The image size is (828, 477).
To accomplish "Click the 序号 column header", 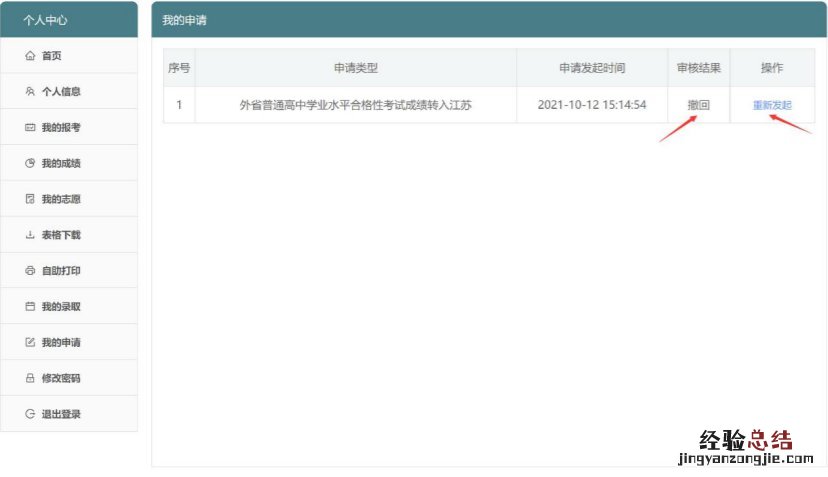I will pyautogui.click(x=179, y=68).
